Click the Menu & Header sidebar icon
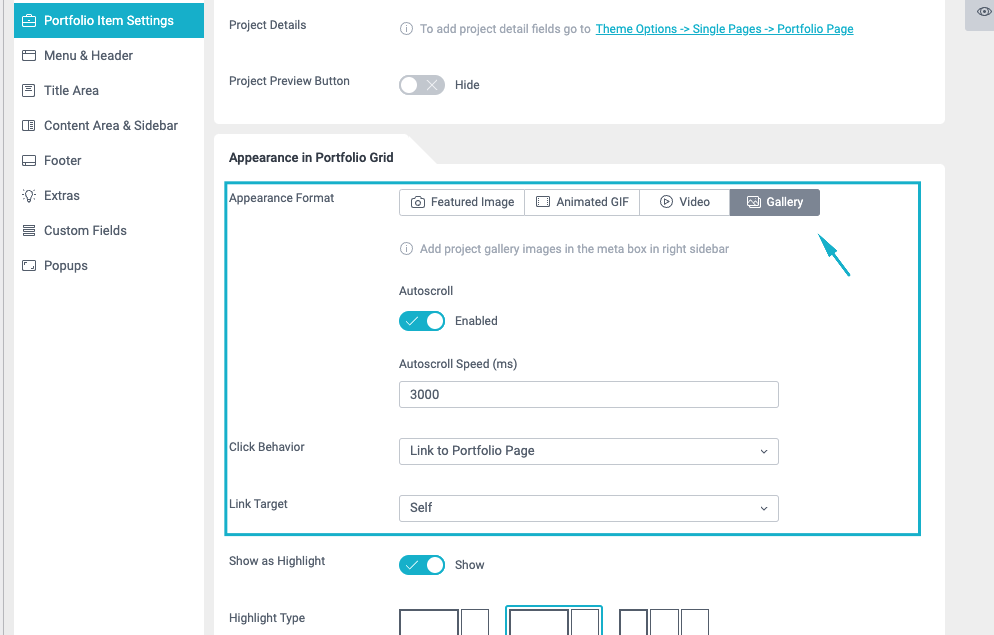The image size is (994, 635). click(29, 56)
